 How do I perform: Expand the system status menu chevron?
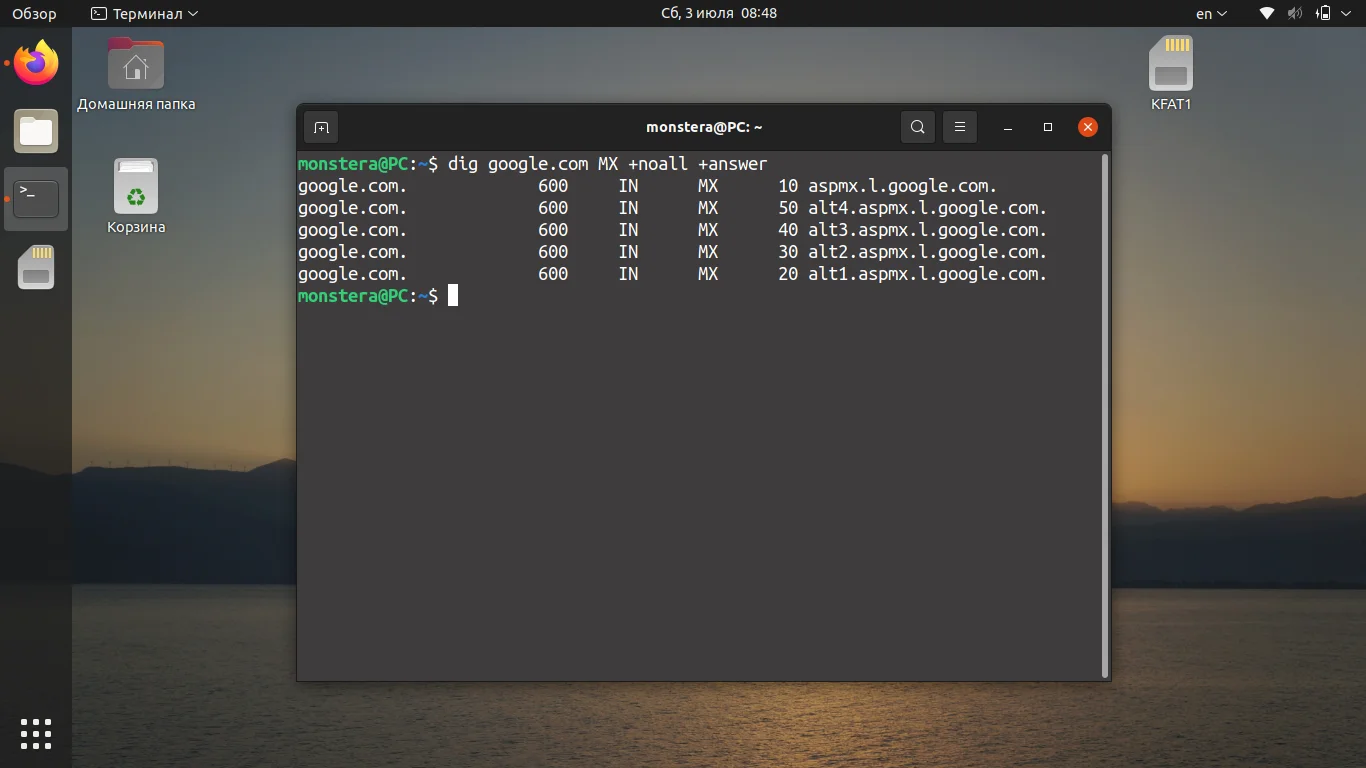click(1345, 13)
